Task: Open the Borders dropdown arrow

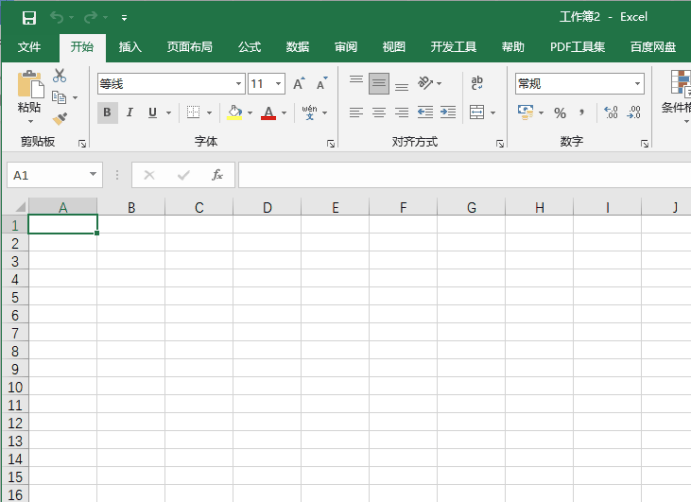Action: coord(209,113)
